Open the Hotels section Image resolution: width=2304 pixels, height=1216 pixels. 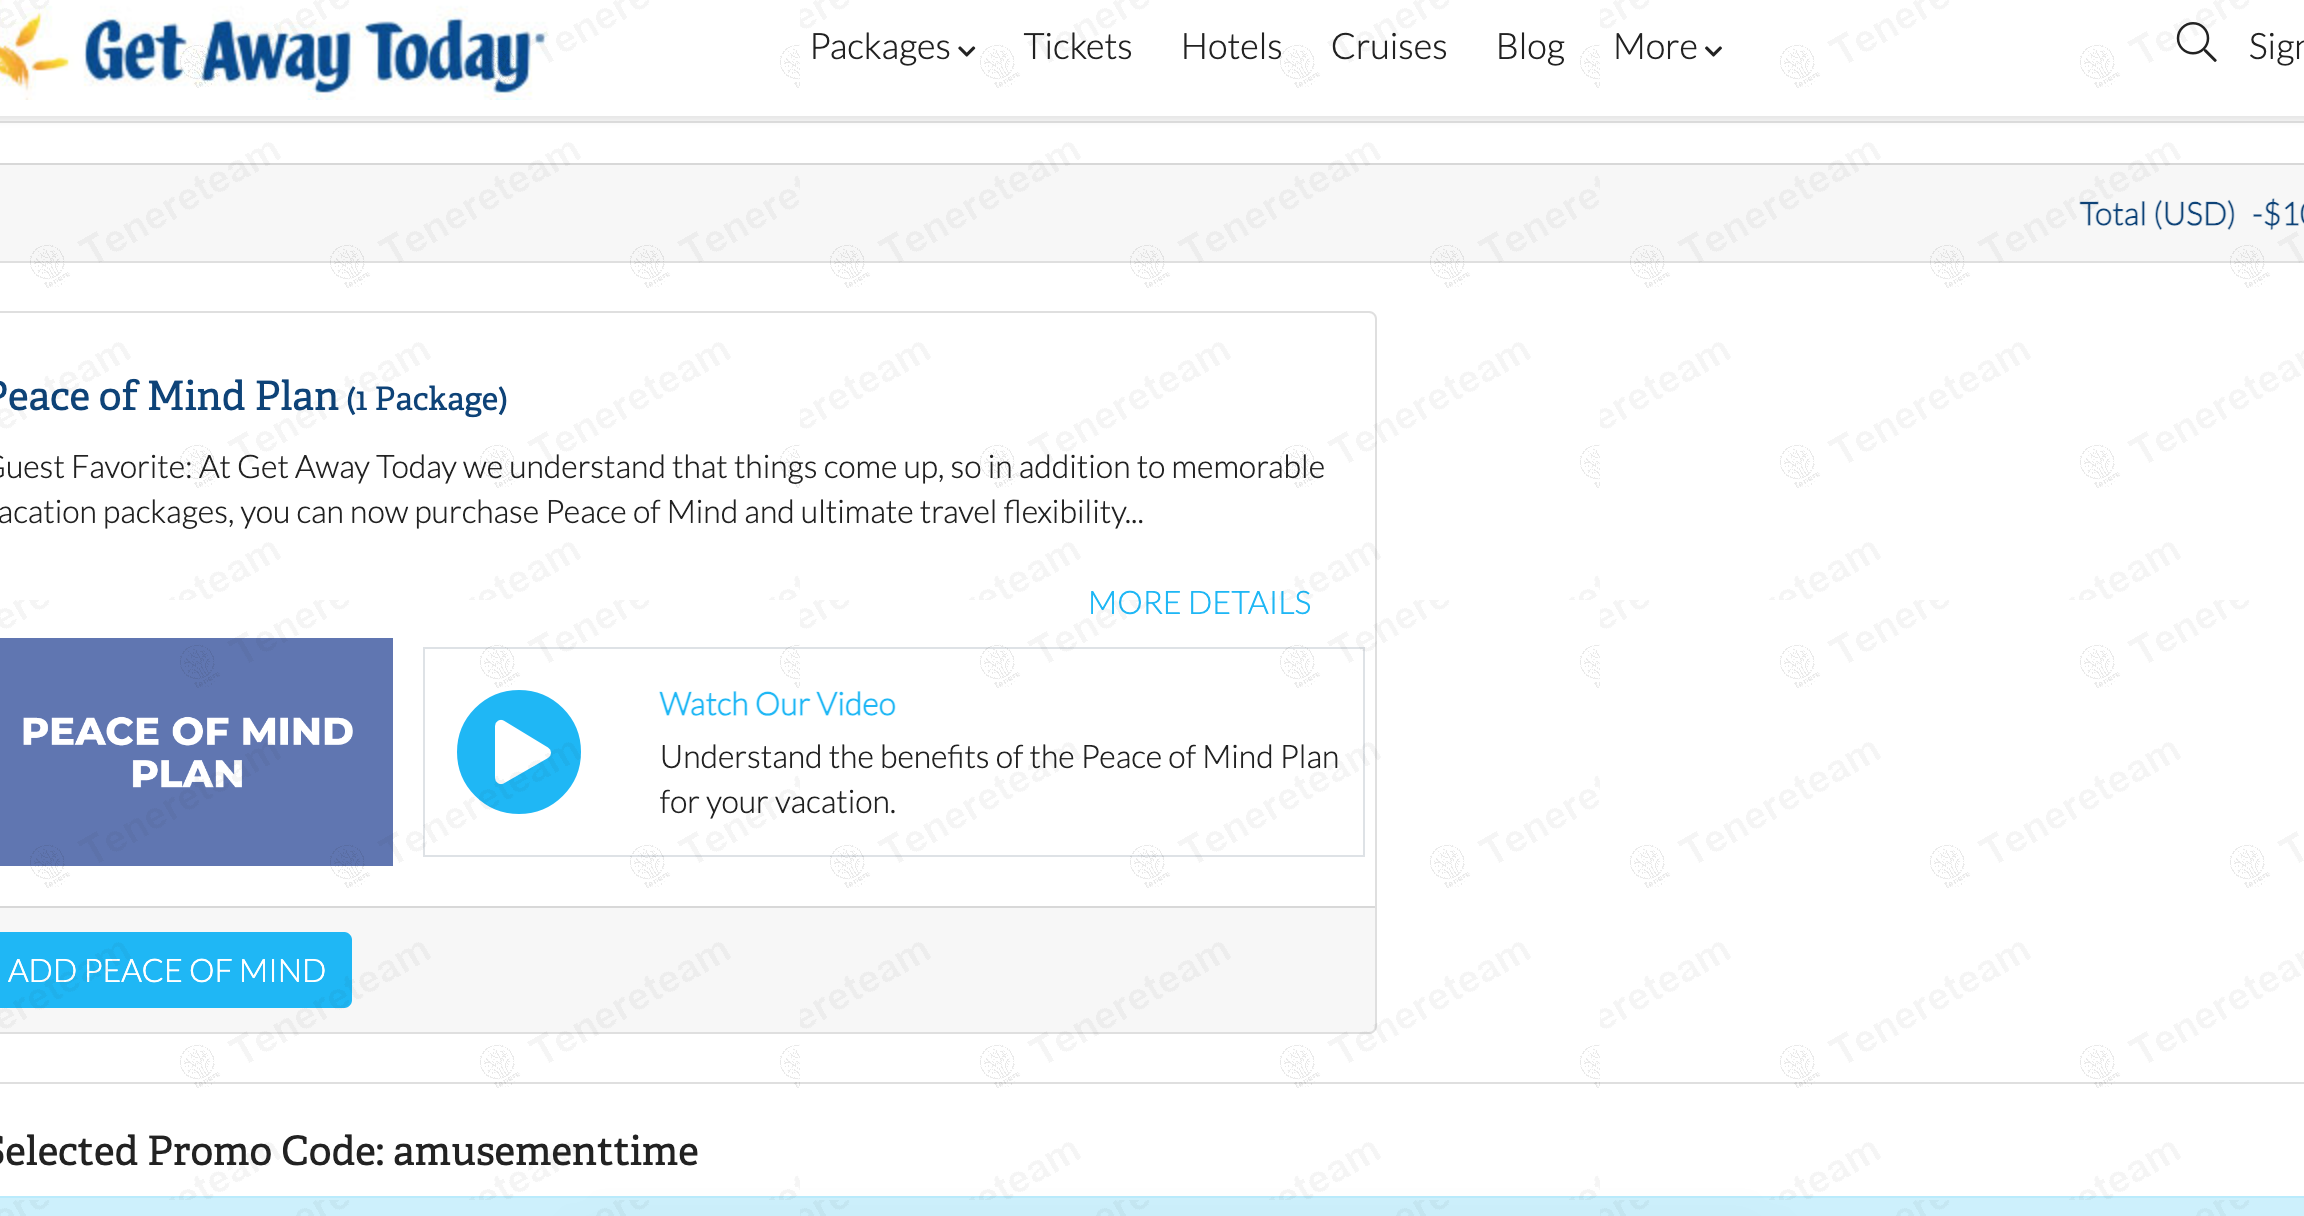pos(1231,46)
